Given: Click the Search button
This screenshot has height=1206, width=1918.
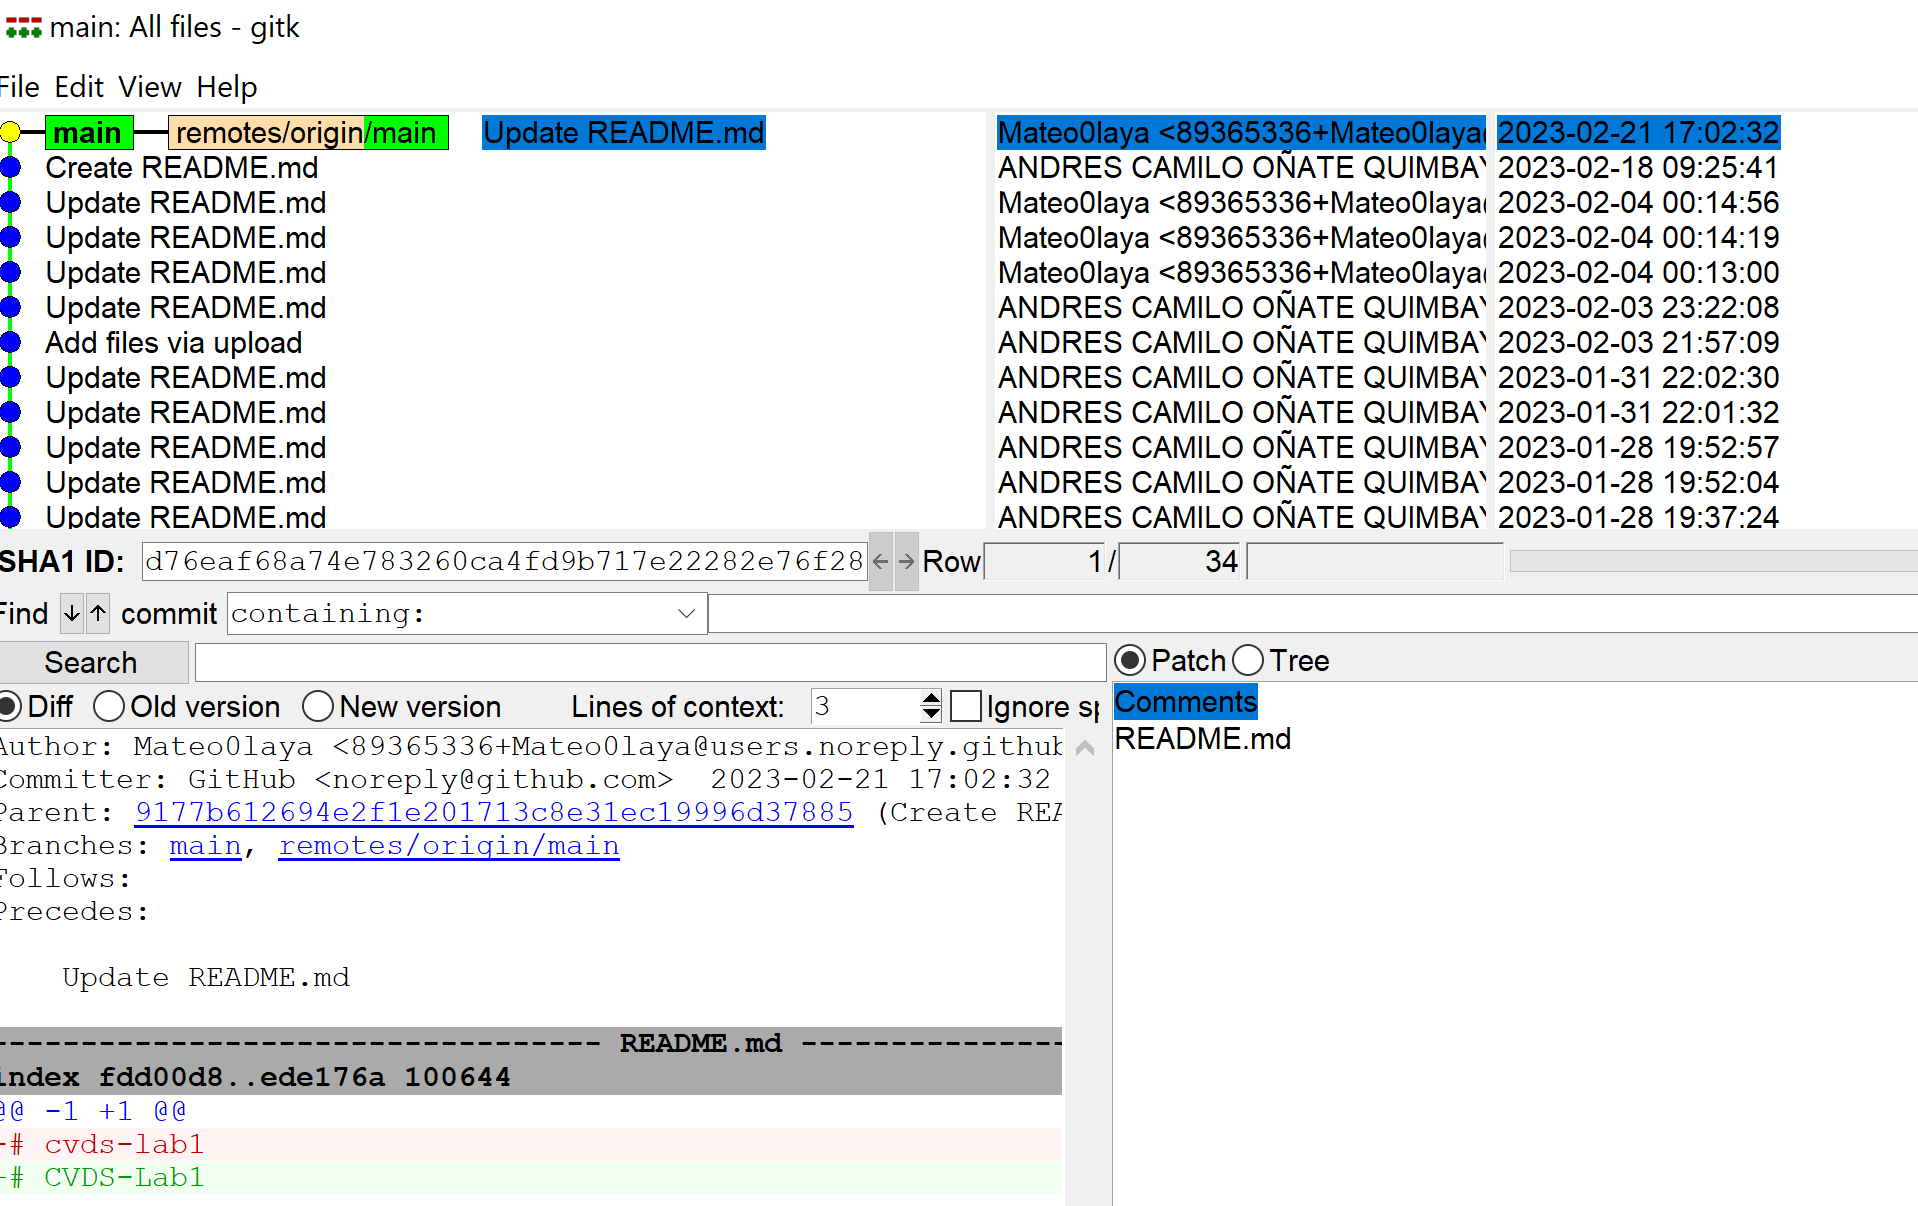Looking at the screenshot, I should coord(91,661).
